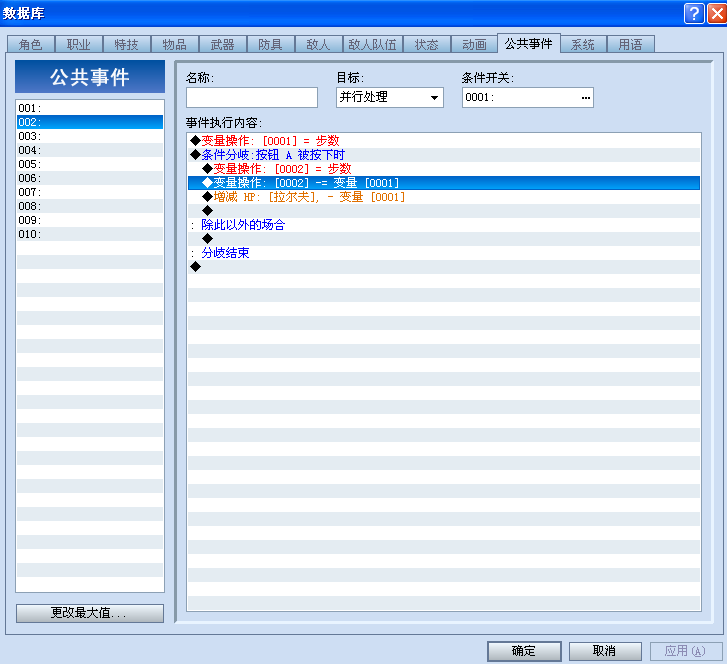Click the 应用(A) button
This screenshot has height=664, width=727.
686,651
